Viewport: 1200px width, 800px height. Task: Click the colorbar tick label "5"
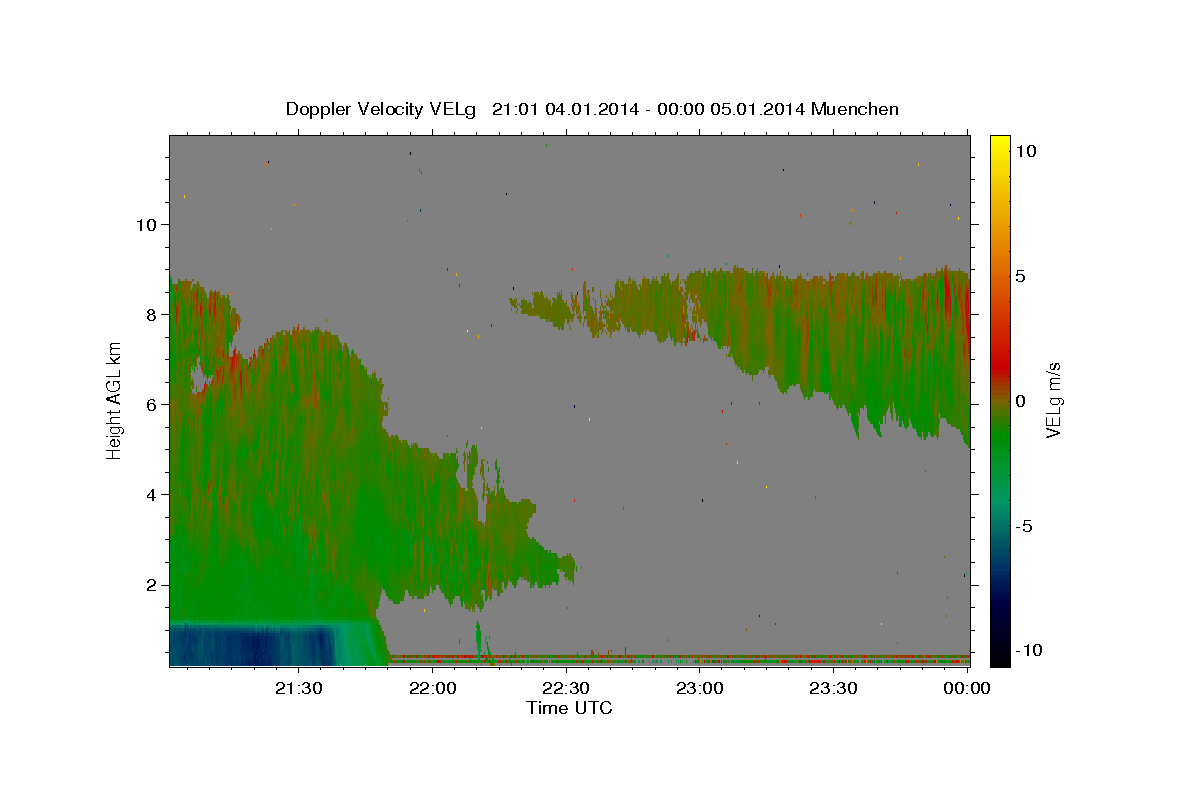point(1019,276)
